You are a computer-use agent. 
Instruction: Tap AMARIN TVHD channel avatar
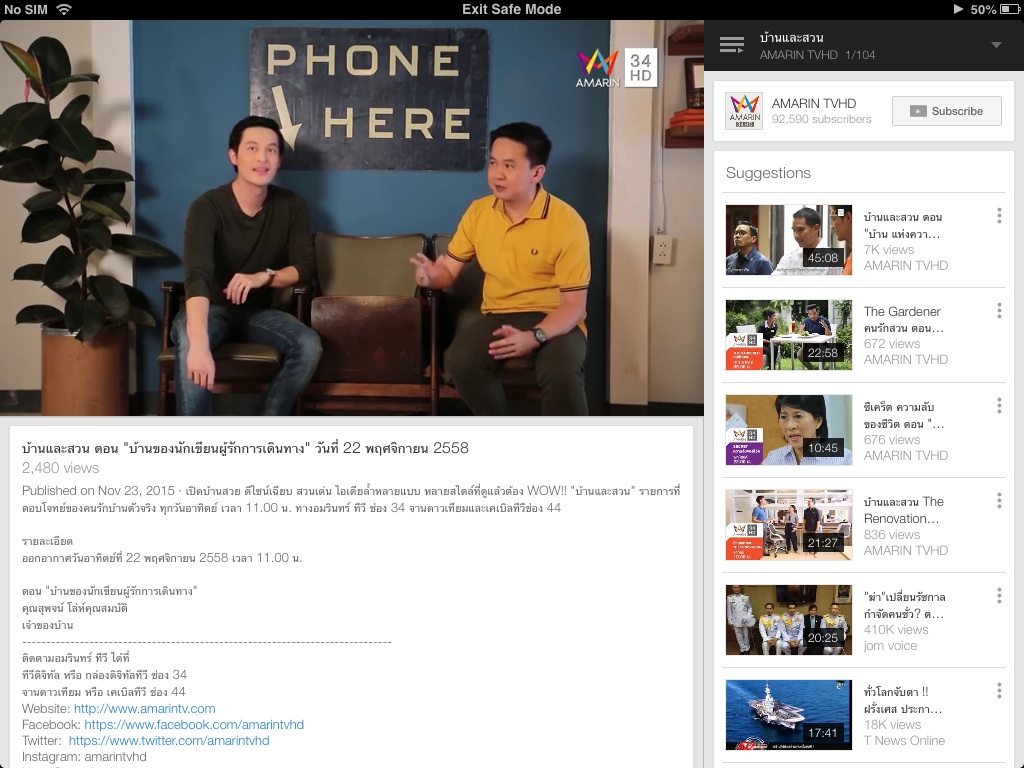pos(744,111)
